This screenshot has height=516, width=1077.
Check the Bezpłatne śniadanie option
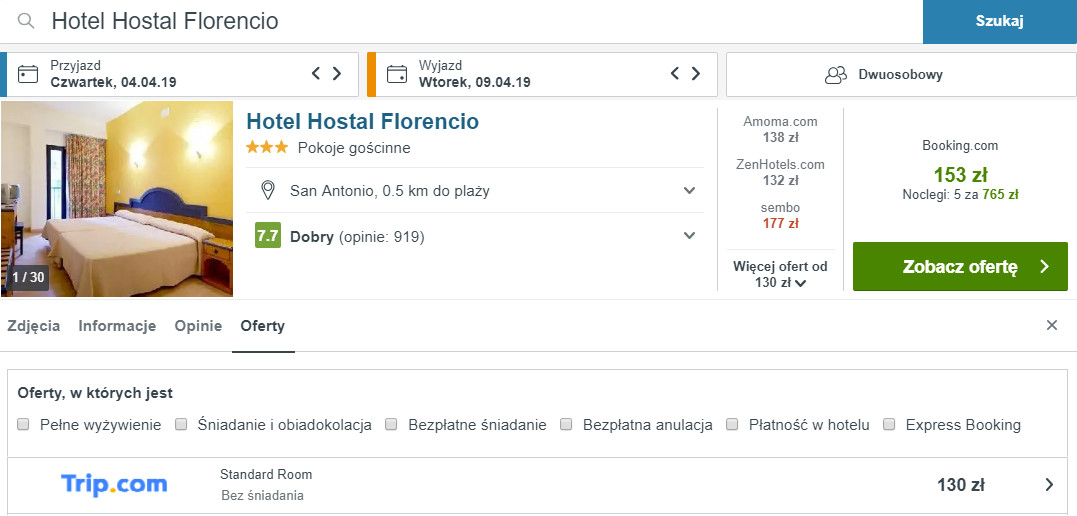pos(391,424)
